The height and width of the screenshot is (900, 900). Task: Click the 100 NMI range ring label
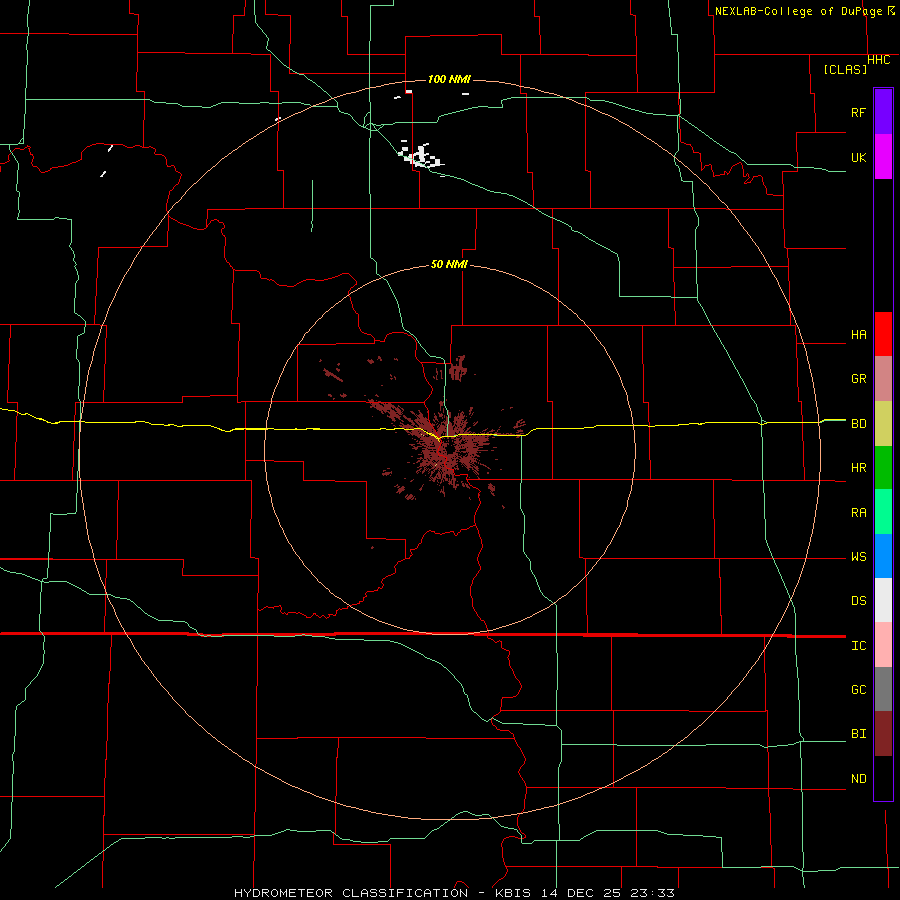[449, 79]
